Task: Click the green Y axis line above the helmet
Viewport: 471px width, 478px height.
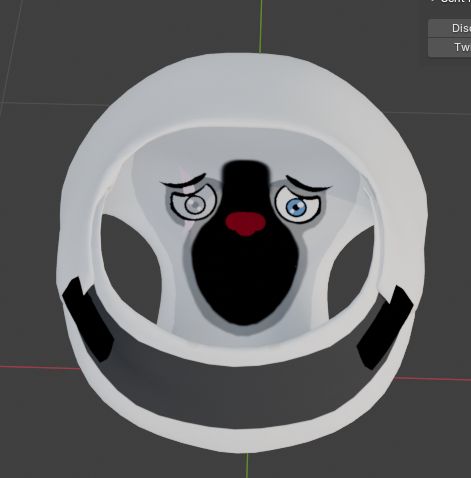Action: (x=261, y=26)
